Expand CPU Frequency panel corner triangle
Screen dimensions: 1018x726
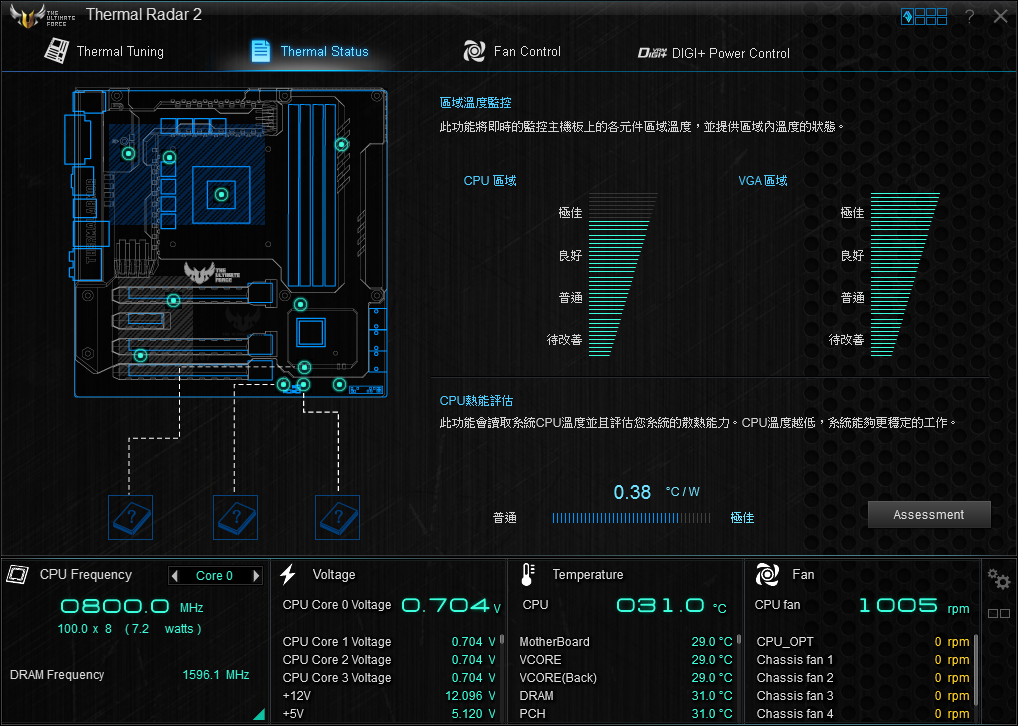(259, 714)
